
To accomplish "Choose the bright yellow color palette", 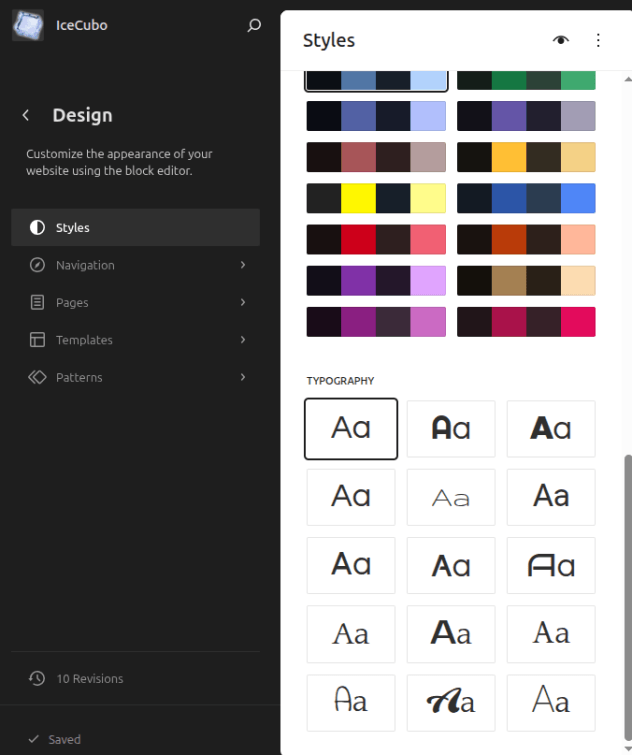I will pos(376,198).
